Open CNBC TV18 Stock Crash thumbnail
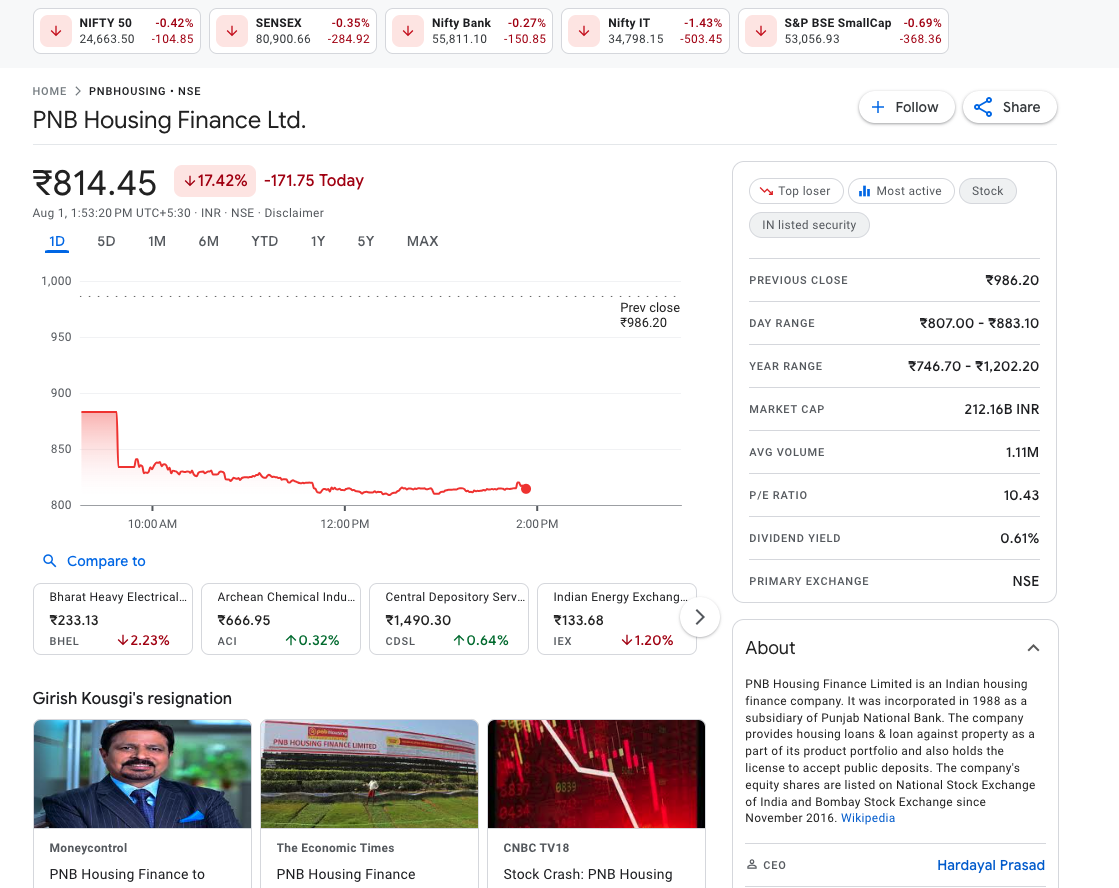Viewport: 1119px width, 888px height. tap(597, 775)
